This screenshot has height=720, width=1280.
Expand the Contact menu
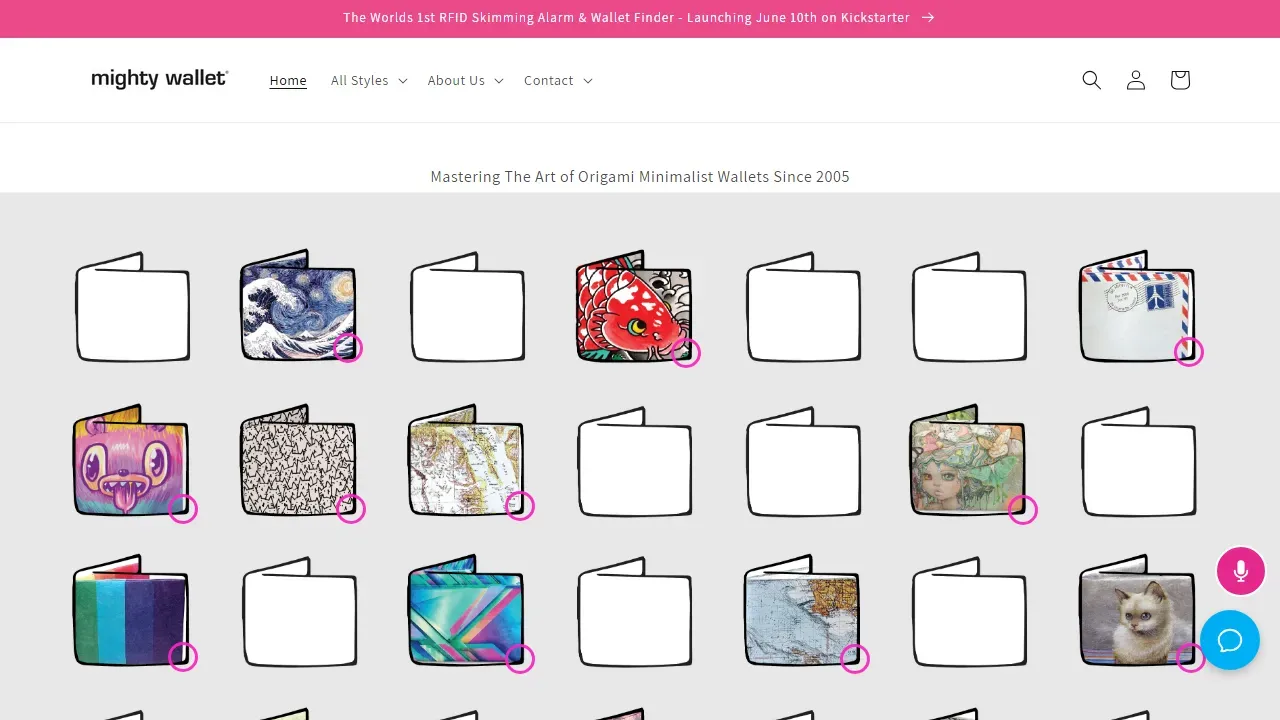pyautogui.click(x=558, y=80)
